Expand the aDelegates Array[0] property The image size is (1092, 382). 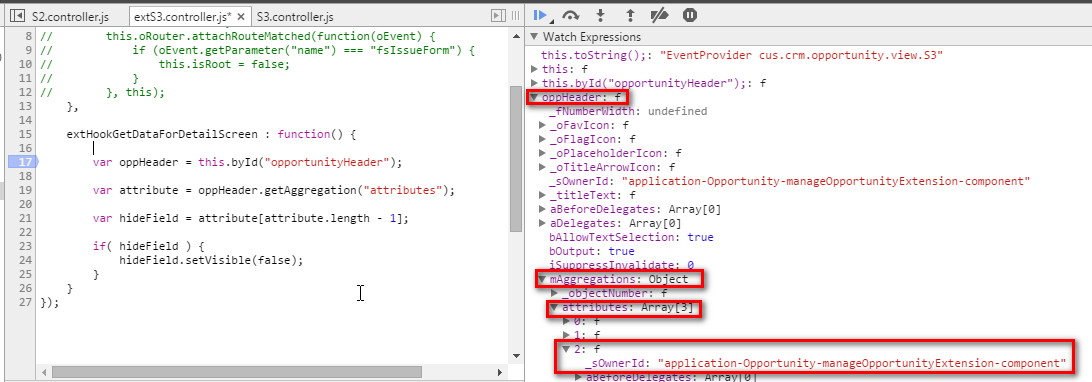pyautogui.click(x=543, y=223)
